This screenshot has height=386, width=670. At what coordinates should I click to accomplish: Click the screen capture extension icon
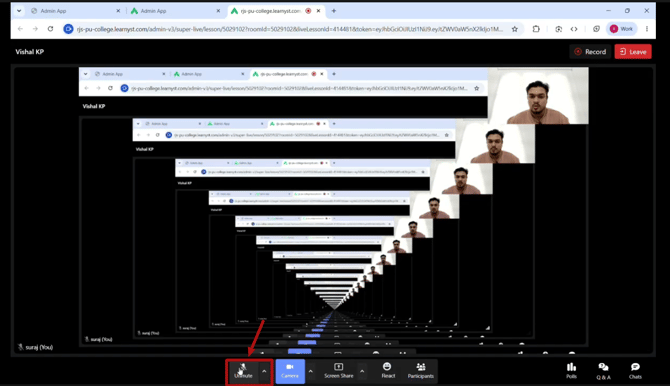pyautogui.click(x=558, y=29)
